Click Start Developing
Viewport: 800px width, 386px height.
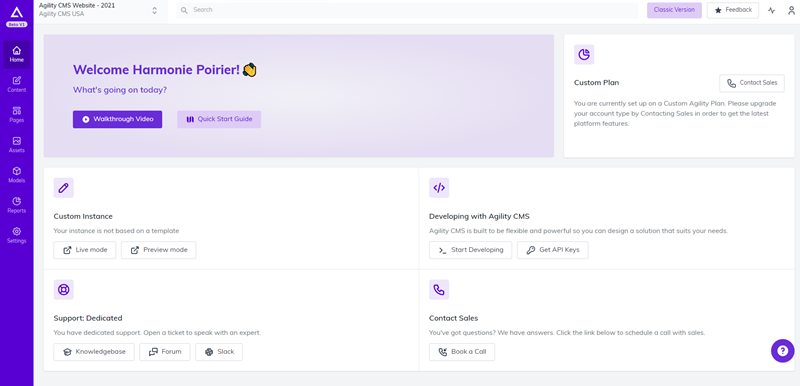pos(470,250)
